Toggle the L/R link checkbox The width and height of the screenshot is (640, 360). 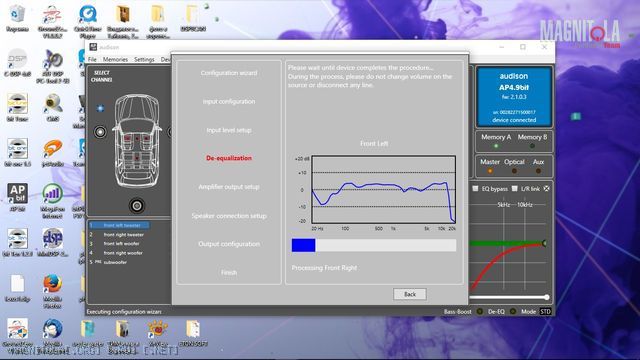515,189
